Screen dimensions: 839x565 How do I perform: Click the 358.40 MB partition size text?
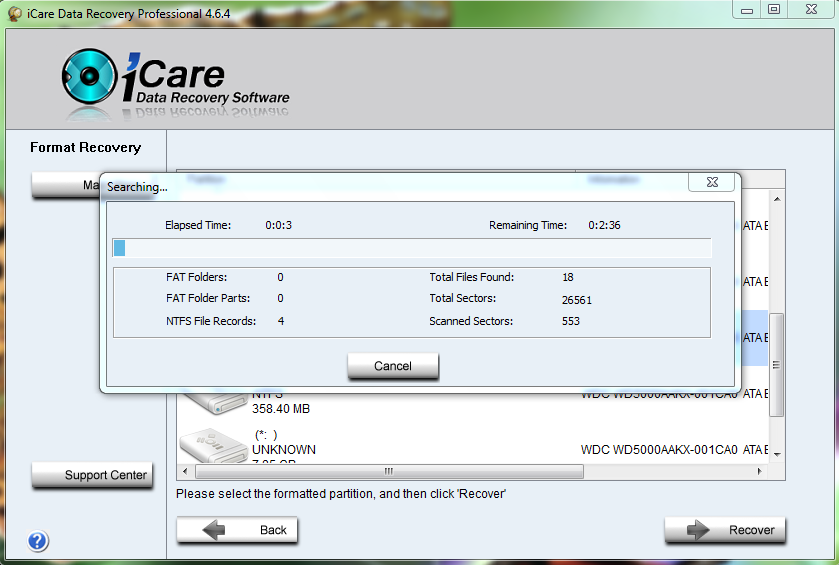[x=281, y=409]
